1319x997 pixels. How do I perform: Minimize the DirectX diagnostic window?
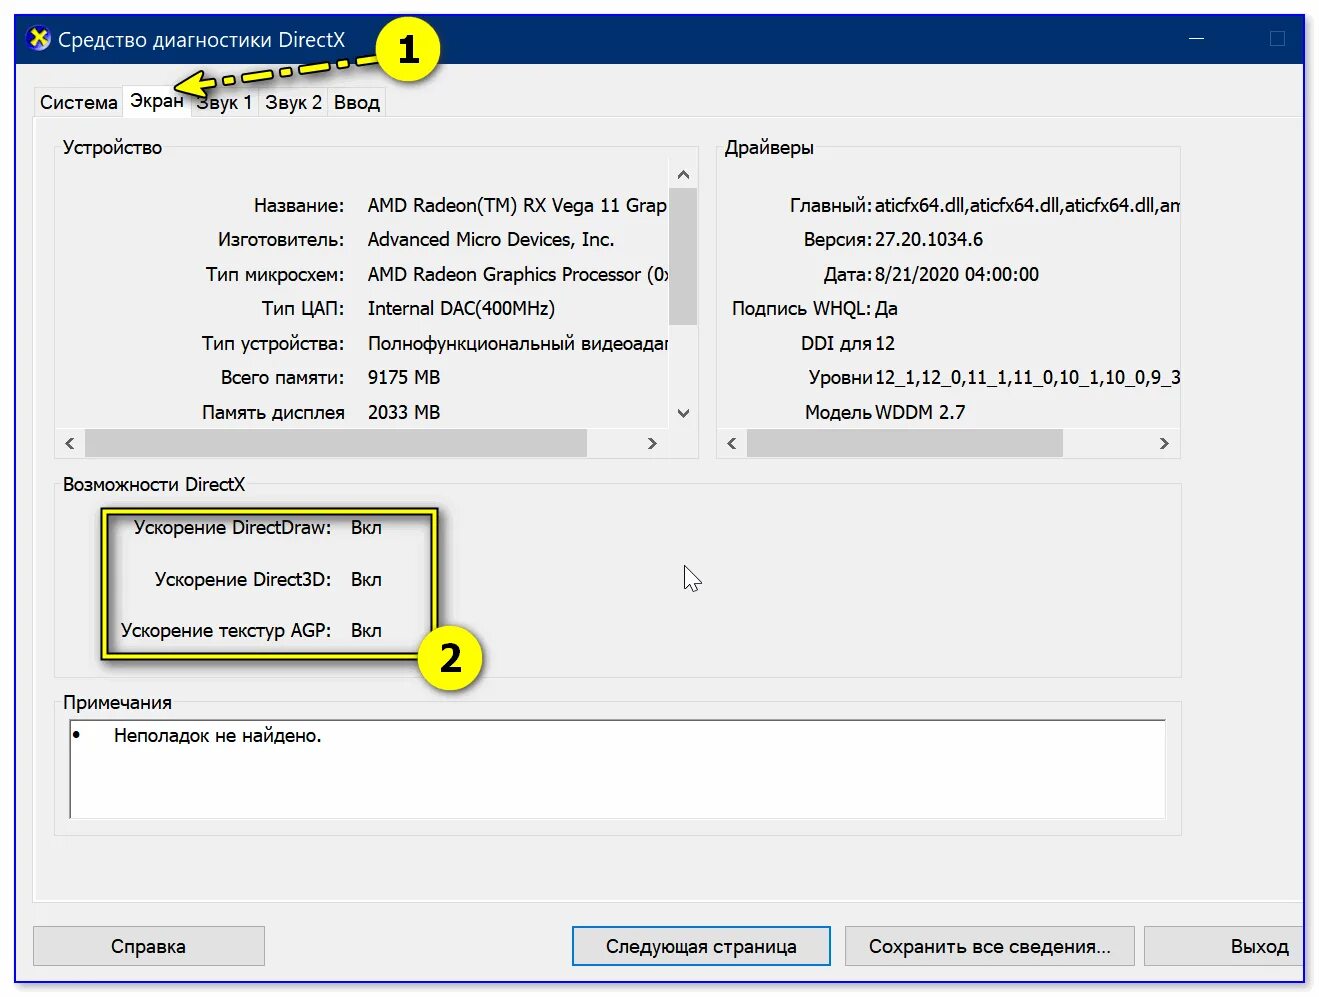pos(1196,39)
